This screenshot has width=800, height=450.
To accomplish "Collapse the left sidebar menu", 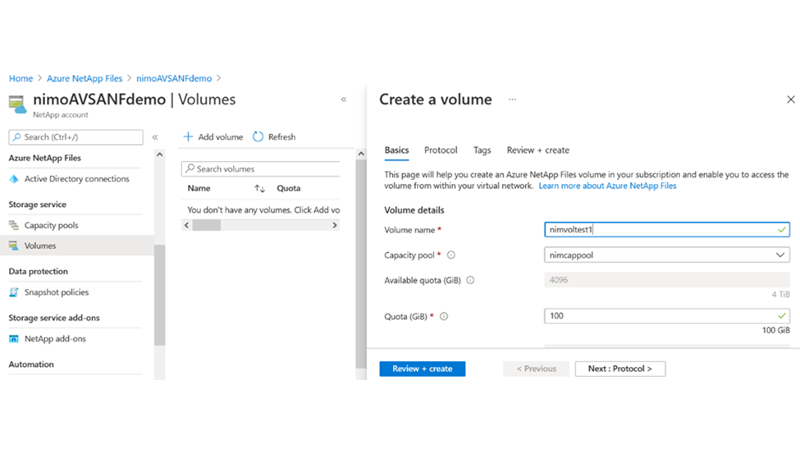I will click(155, 137).
